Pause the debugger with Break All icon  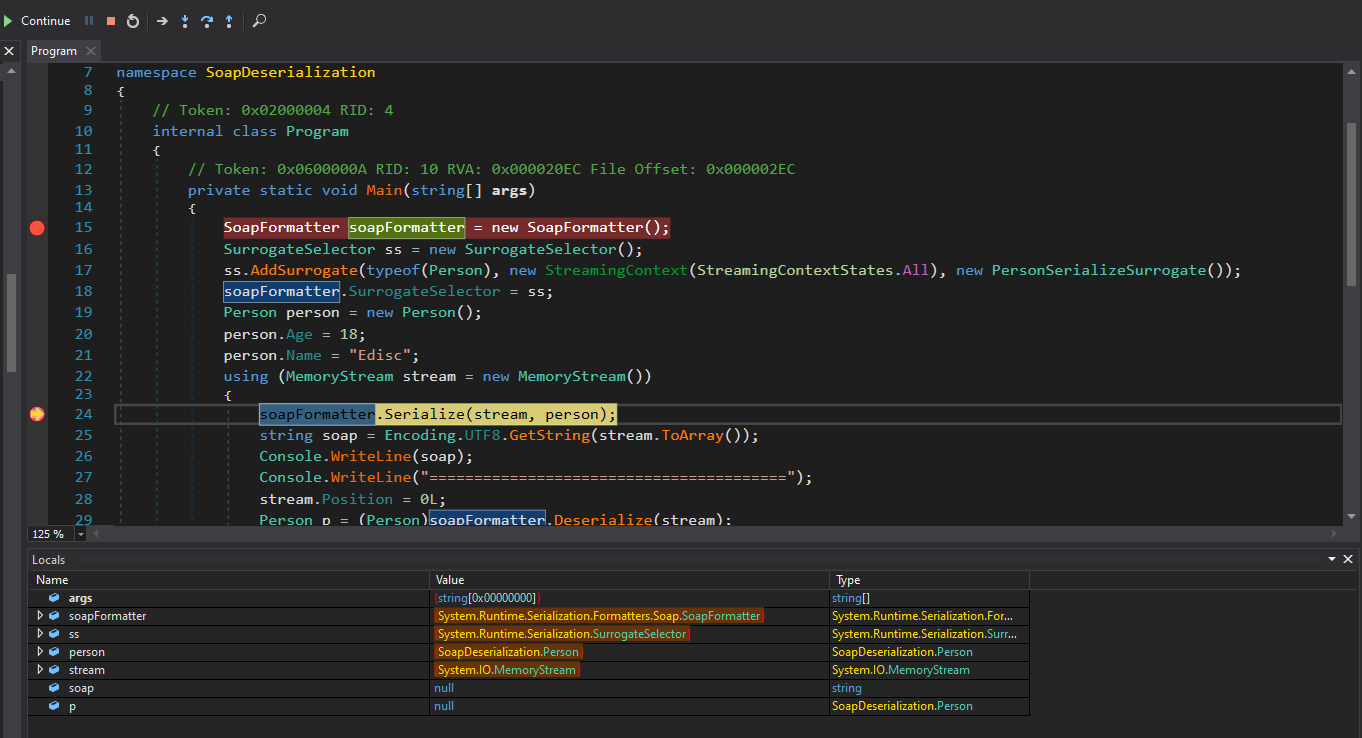[89, 21]
